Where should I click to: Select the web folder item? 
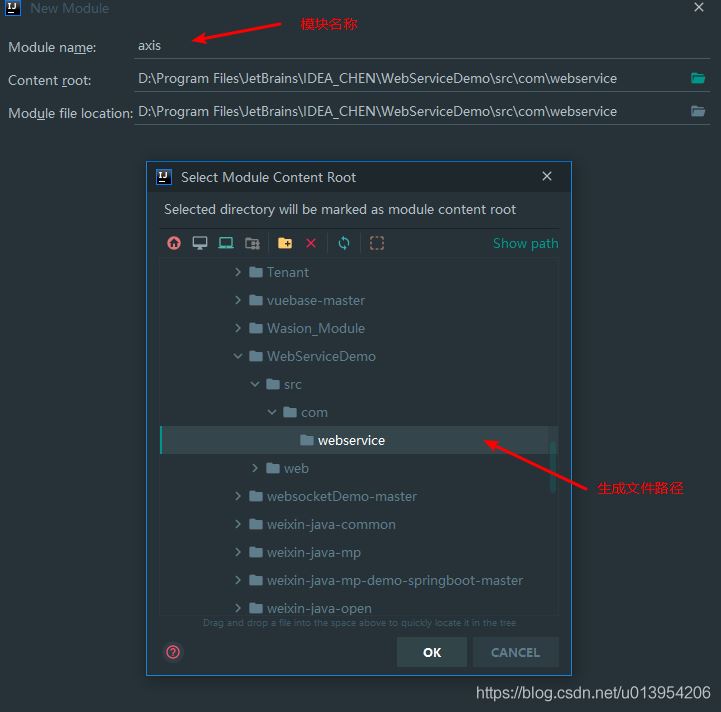287,468
